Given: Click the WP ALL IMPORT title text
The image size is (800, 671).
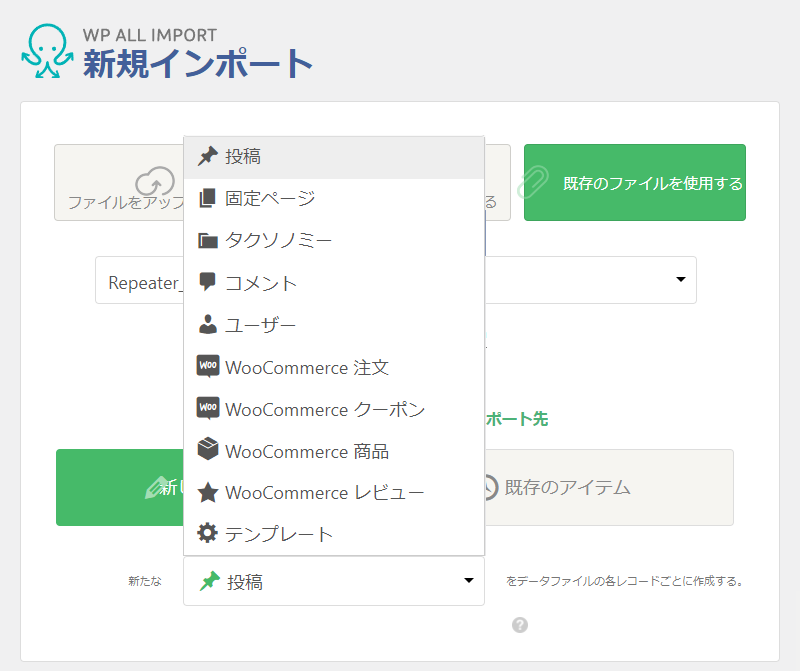Looking at the screenshot, I should pos(150,35).
